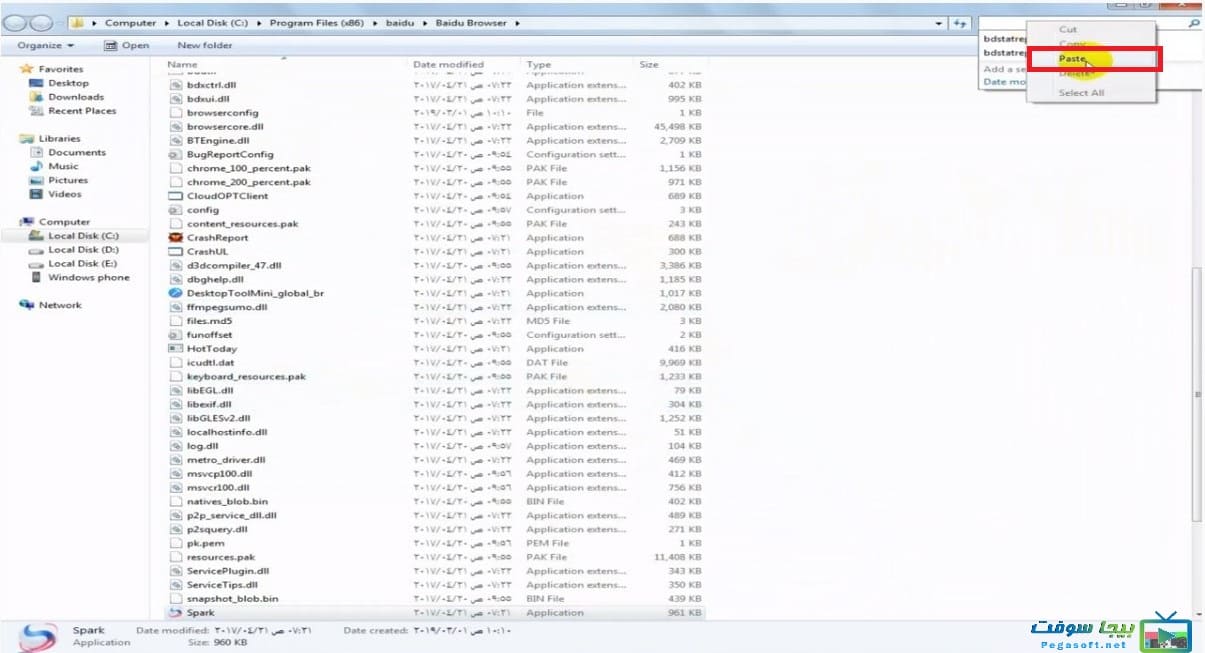Click the Local Disk (D:) drive icon
The height and width of the screenshot is (653, 1205).
[37, 250]
